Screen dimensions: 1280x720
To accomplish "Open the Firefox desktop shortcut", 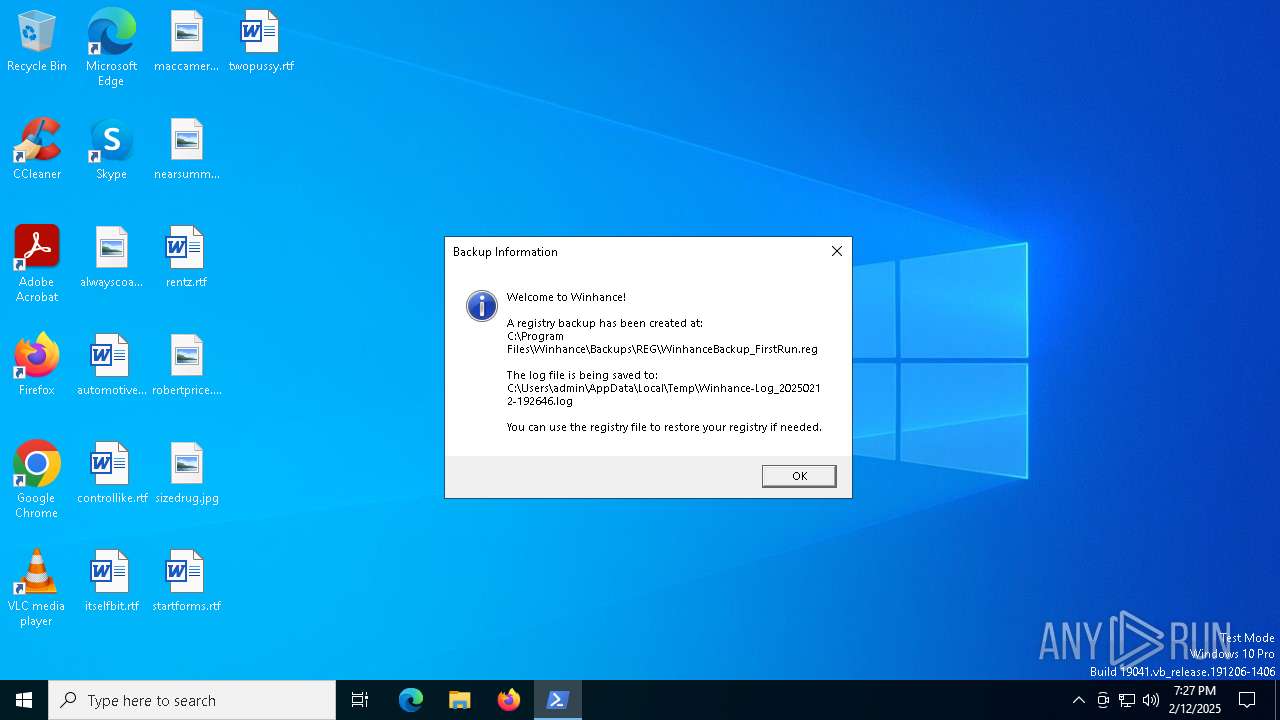I will [x=37, y=365].
